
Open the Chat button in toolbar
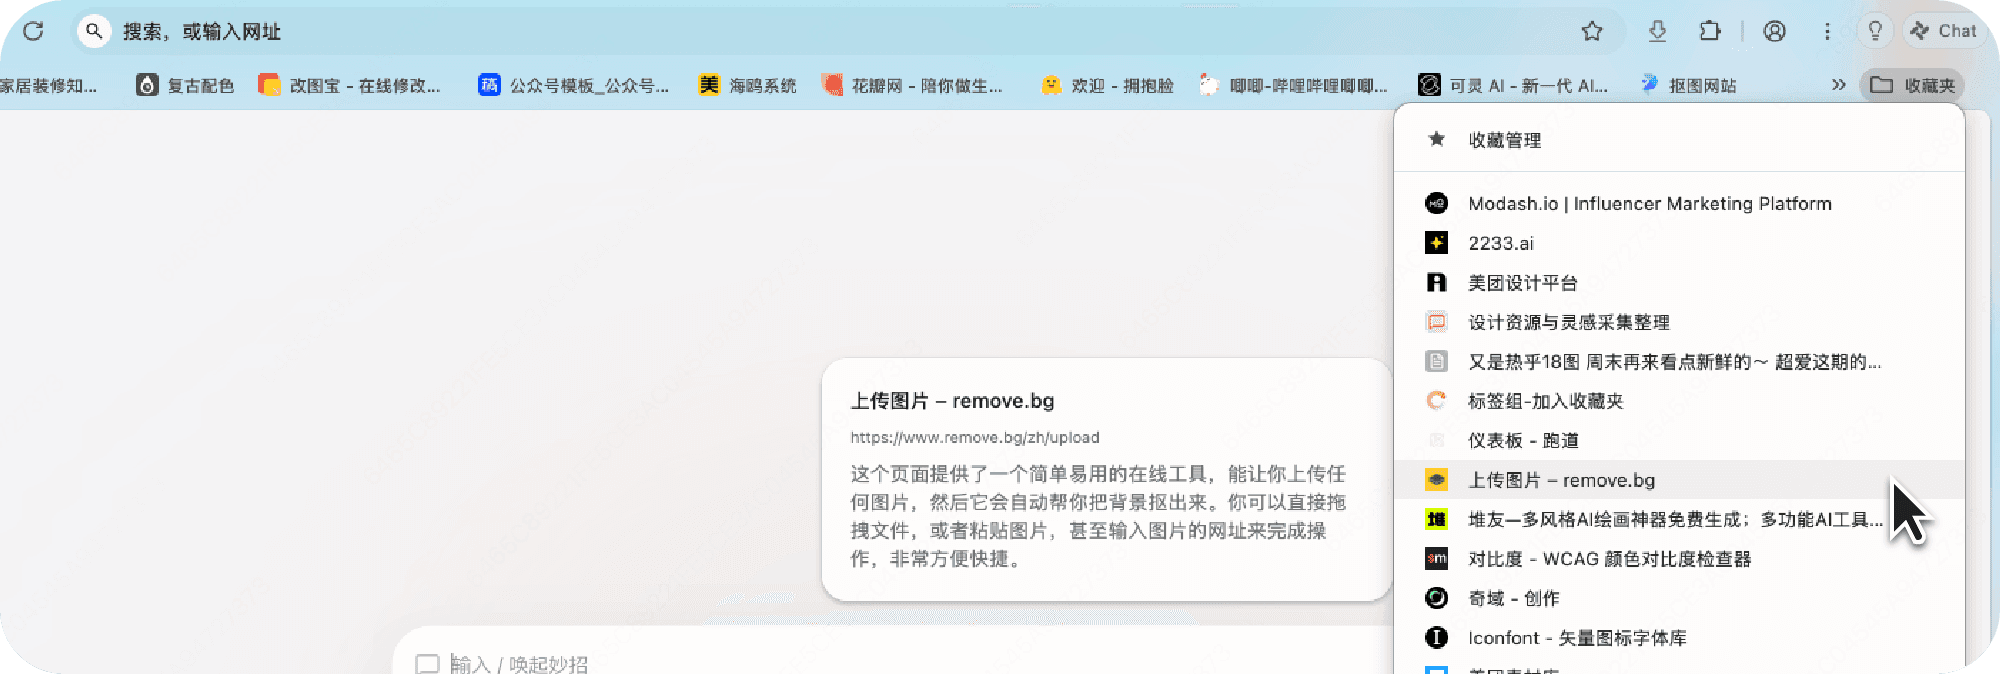[x=1943, y=31]
